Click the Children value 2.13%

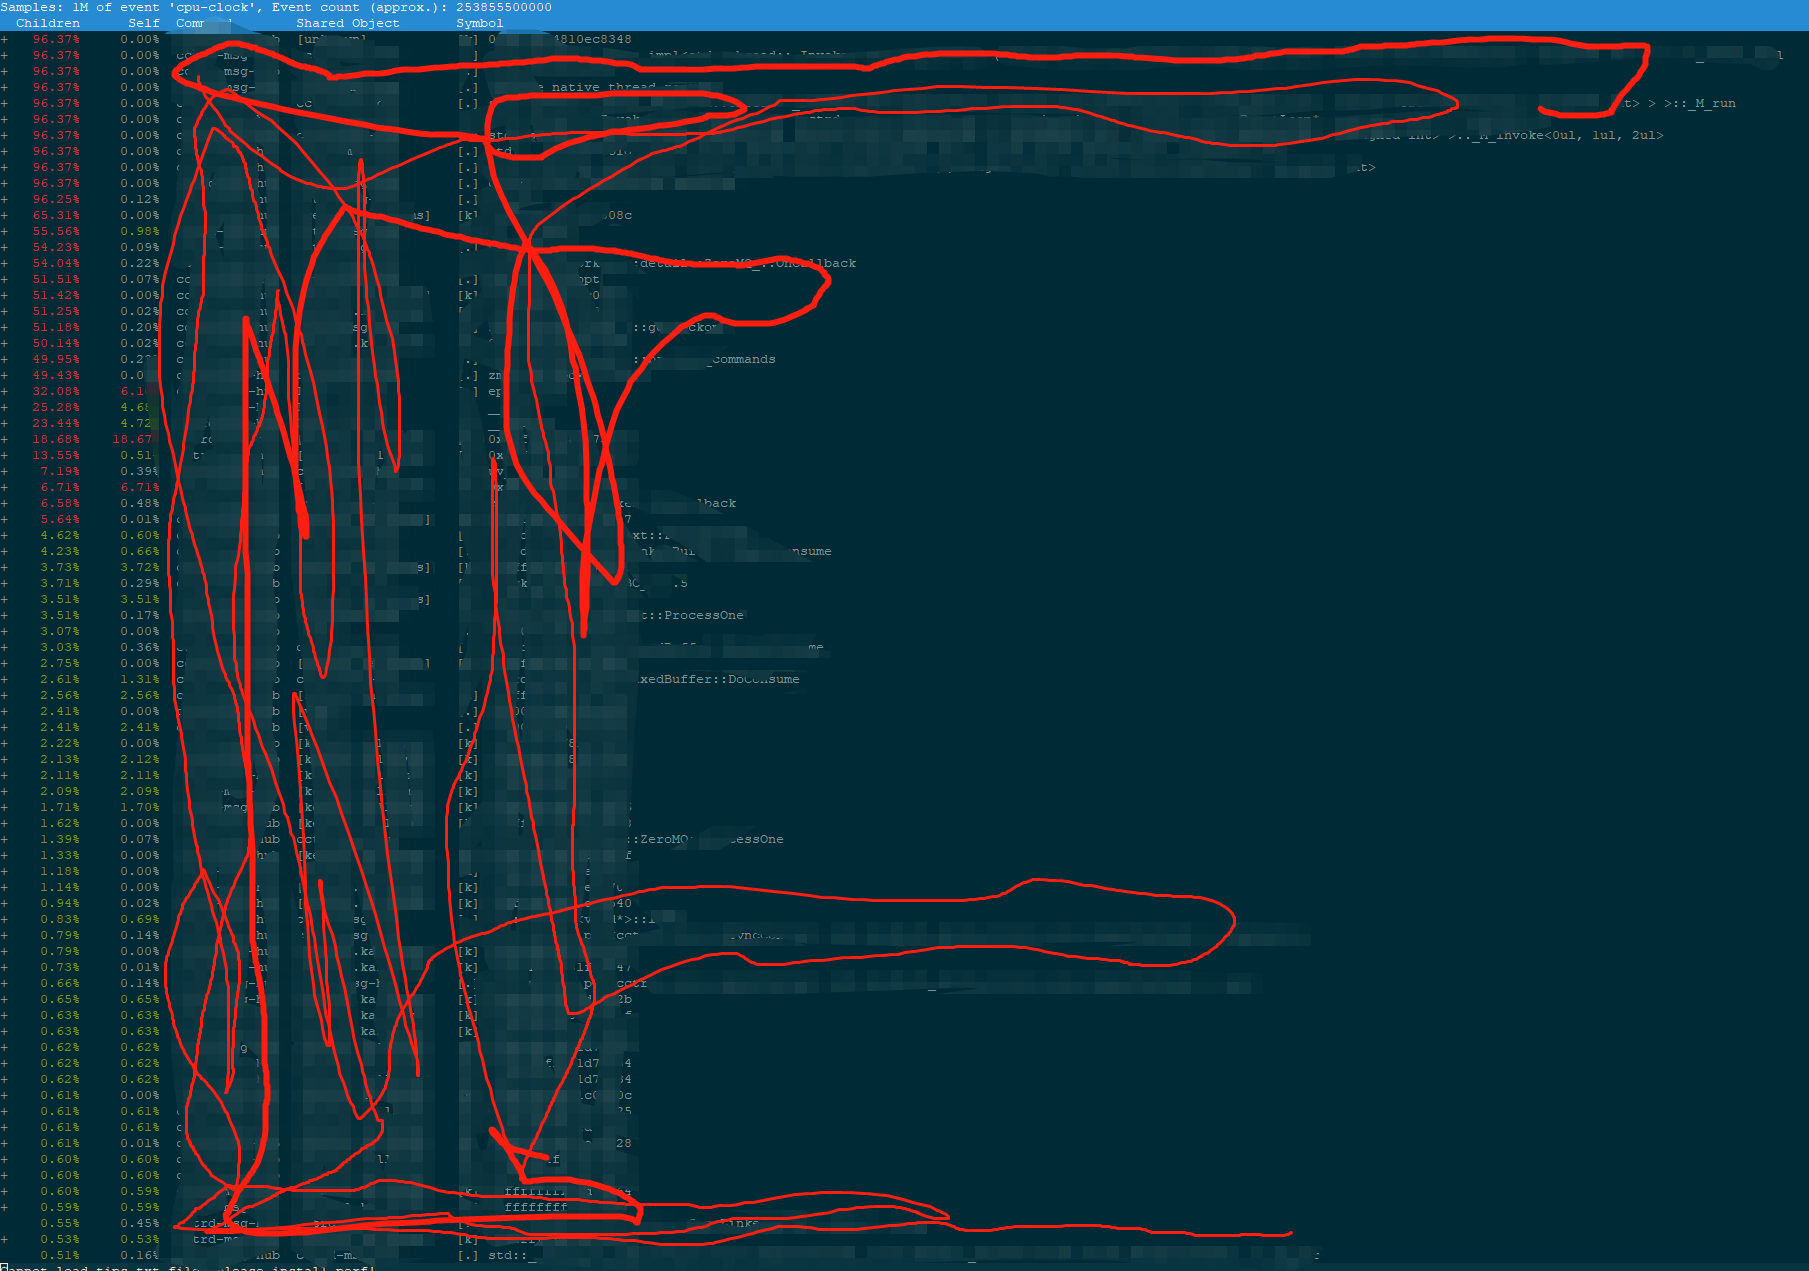(60, 760)
